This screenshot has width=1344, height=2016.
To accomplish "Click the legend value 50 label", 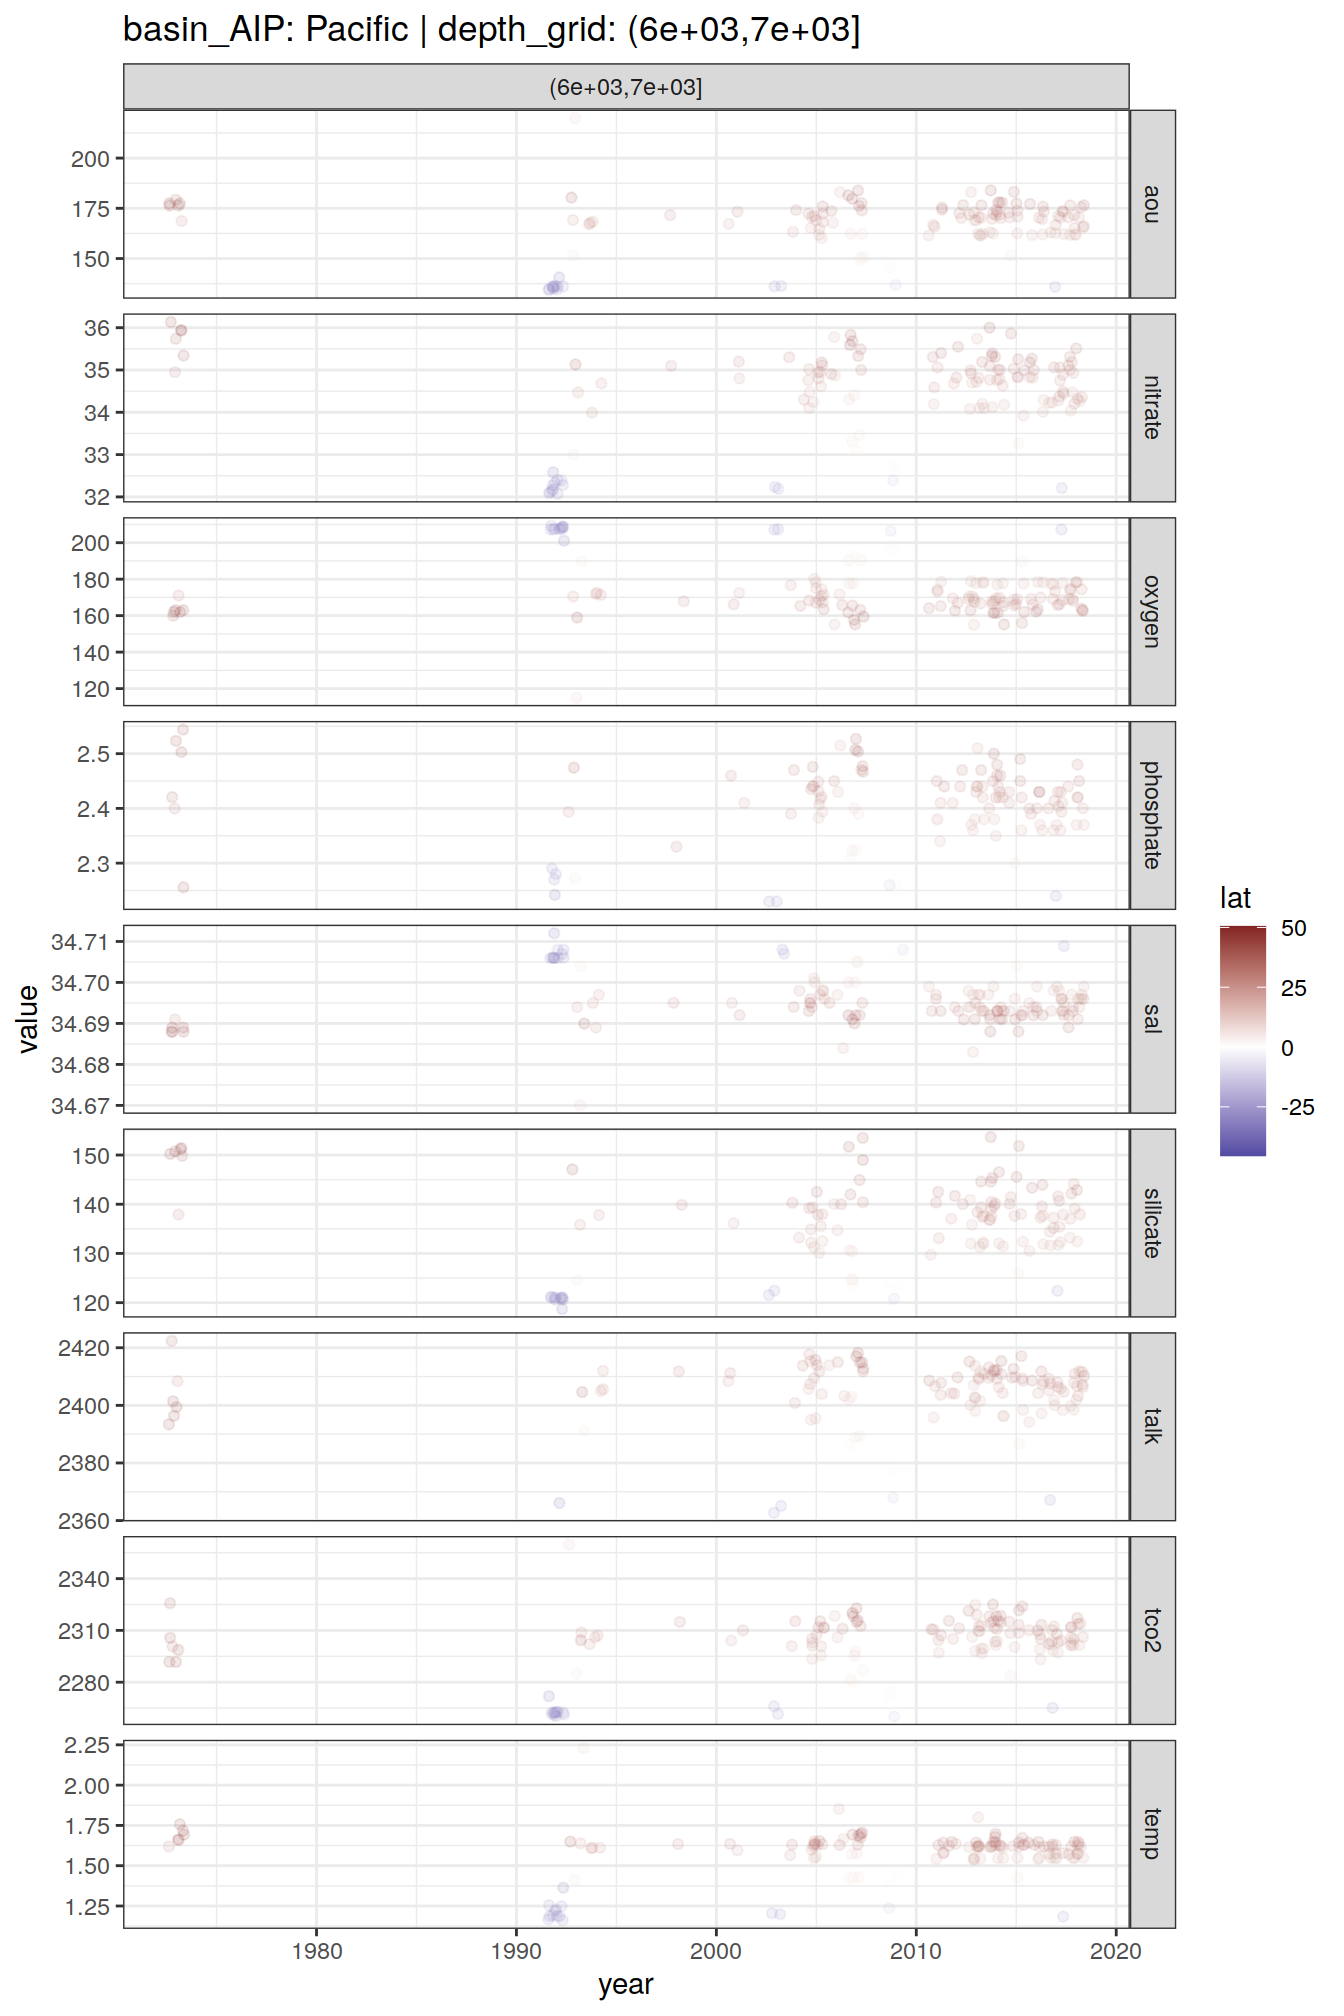I will pos(1293,929).
